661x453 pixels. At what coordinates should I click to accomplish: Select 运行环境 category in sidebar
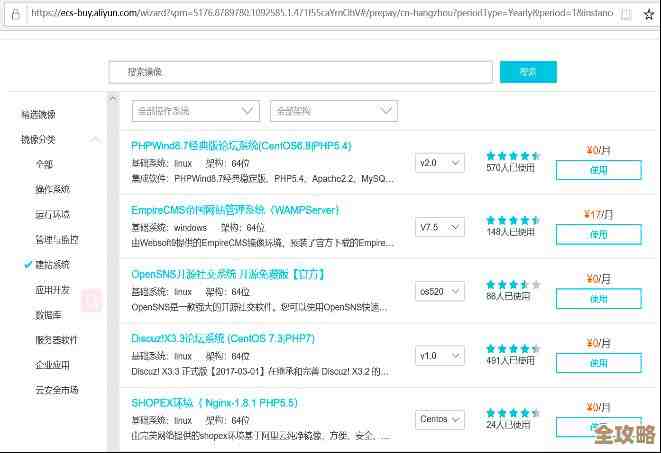(53, 215)
